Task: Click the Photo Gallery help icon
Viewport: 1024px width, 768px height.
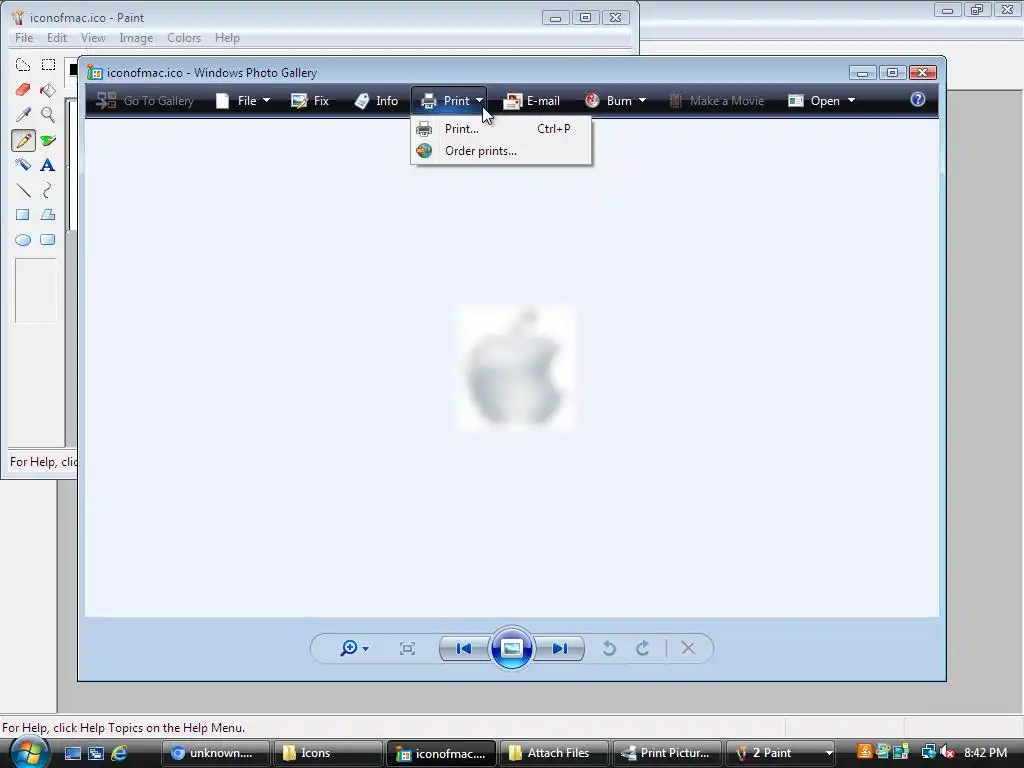Action: tap(918, 99)
